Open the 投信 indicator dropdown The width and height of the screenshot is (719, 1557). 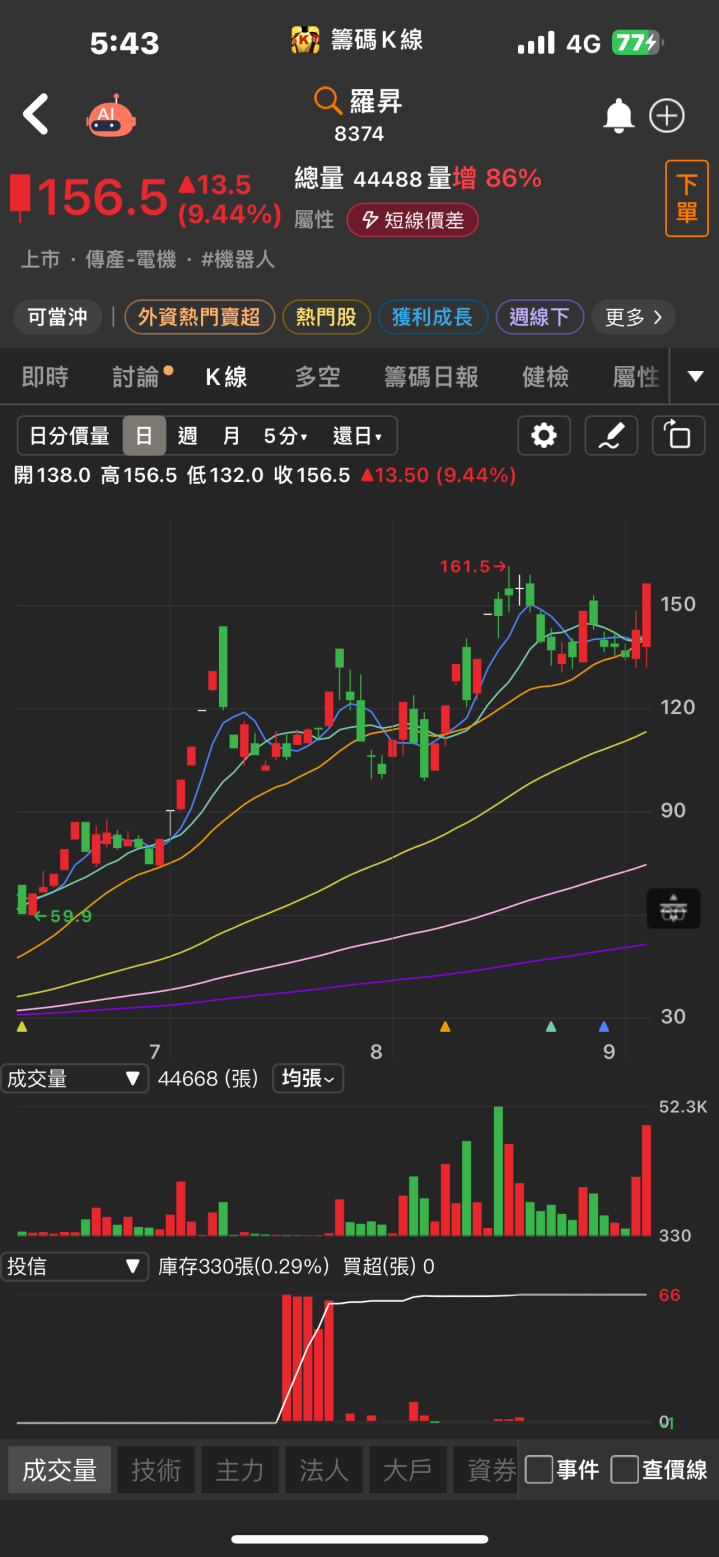click(x=75, y=1267)
